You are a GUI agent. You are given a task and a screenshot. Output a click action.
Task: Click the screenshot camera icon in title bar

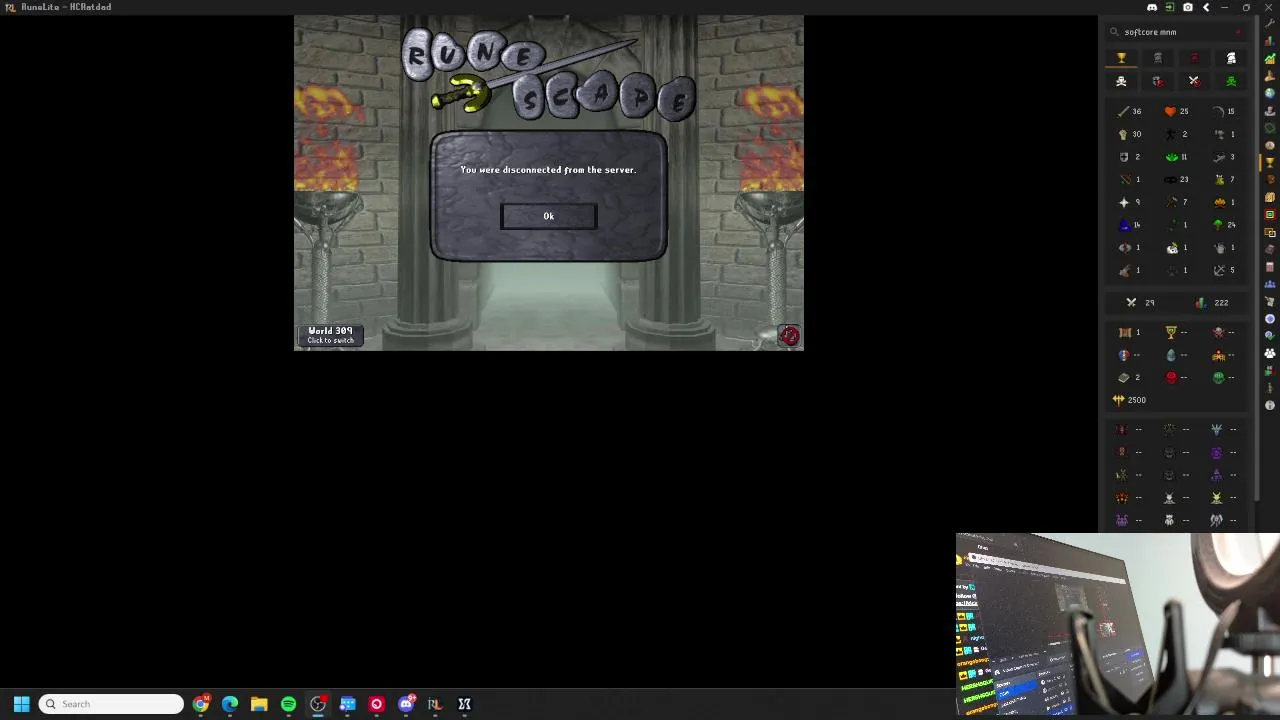pyautogui.click(x=1188, y=7)
